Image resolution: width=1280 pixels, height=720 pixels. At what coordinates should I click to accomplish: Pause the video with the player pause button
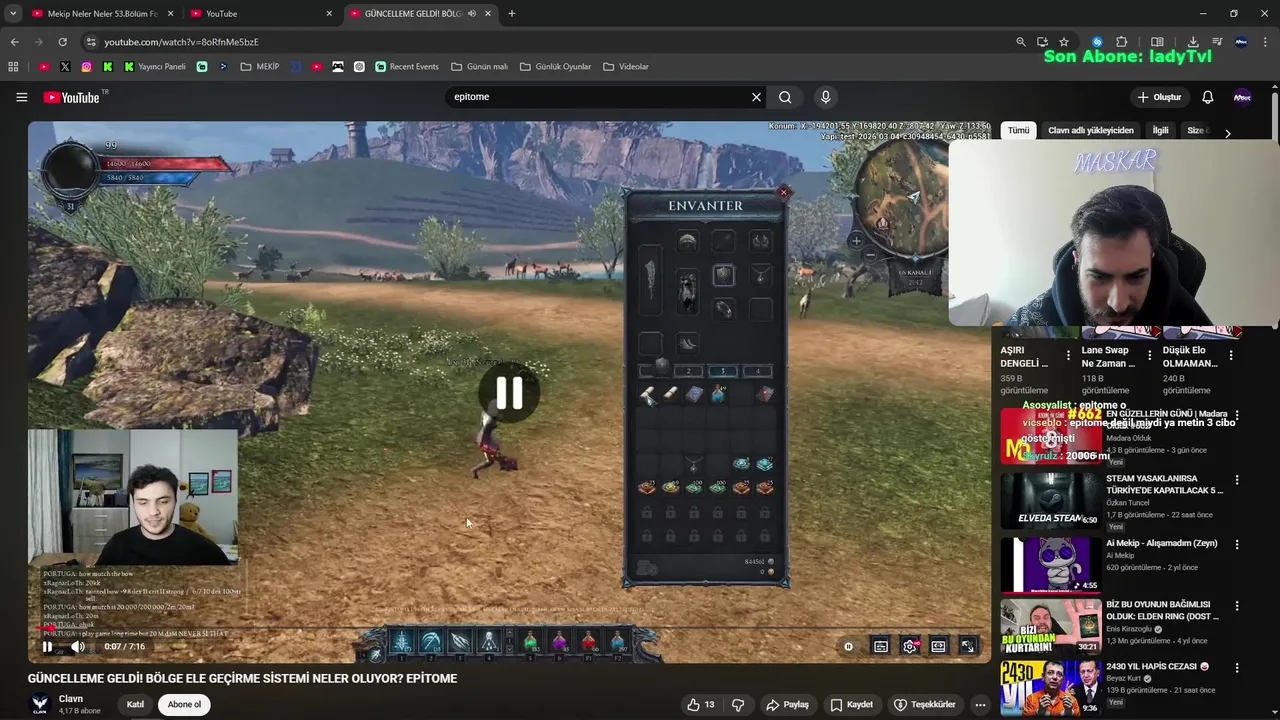tap(47, 647)
